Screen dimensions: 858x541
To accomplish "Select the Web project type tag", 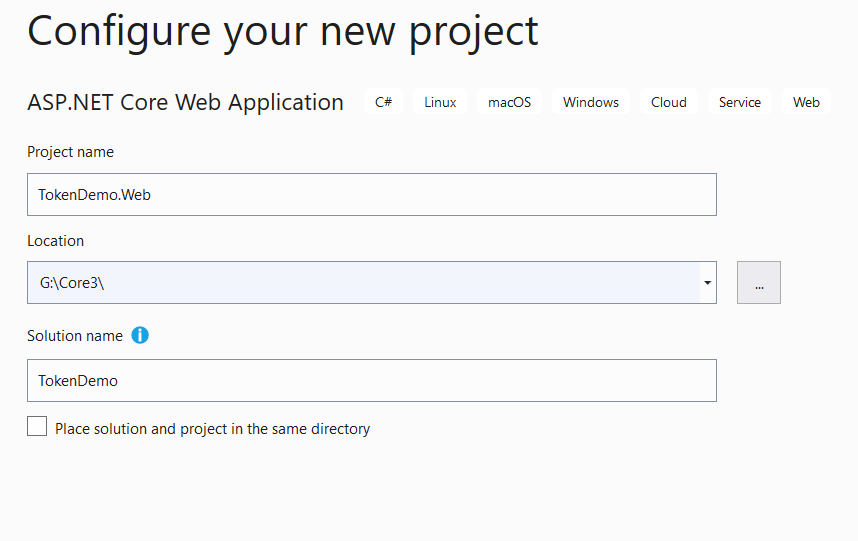I will point(807,102).
